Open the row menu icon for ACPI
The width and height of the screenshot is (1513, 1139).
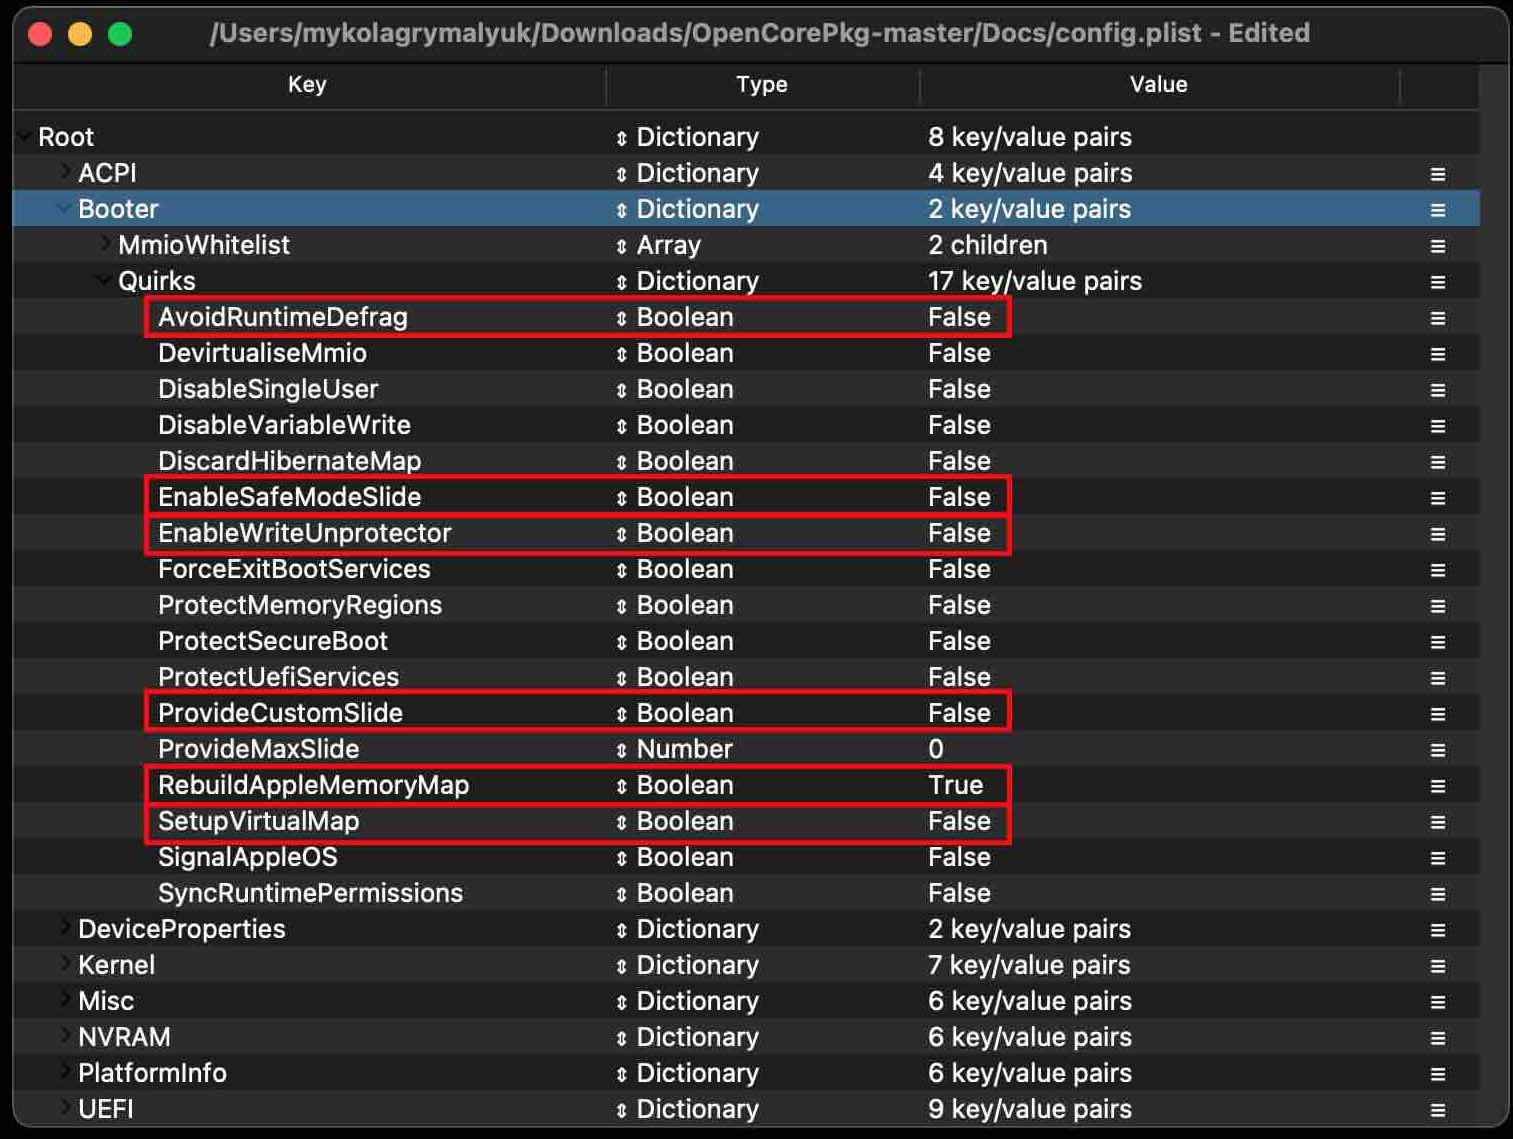click(1438, 174)
